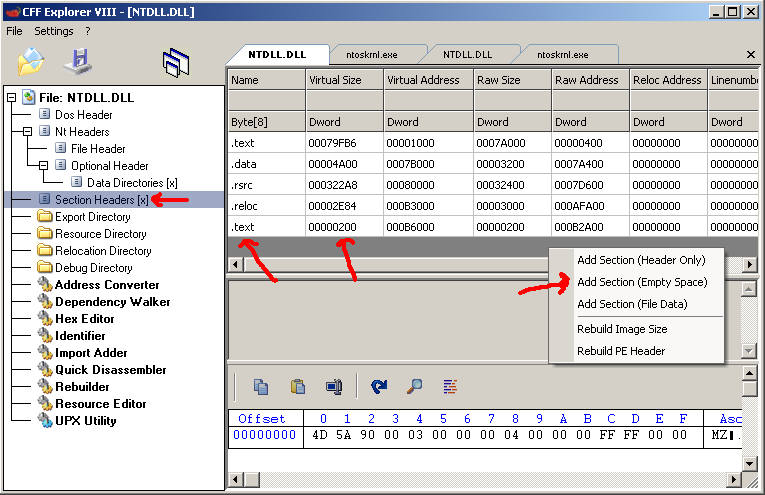Collapse the Optional Header tree node
765x495 pixels.
coord(43,166)
